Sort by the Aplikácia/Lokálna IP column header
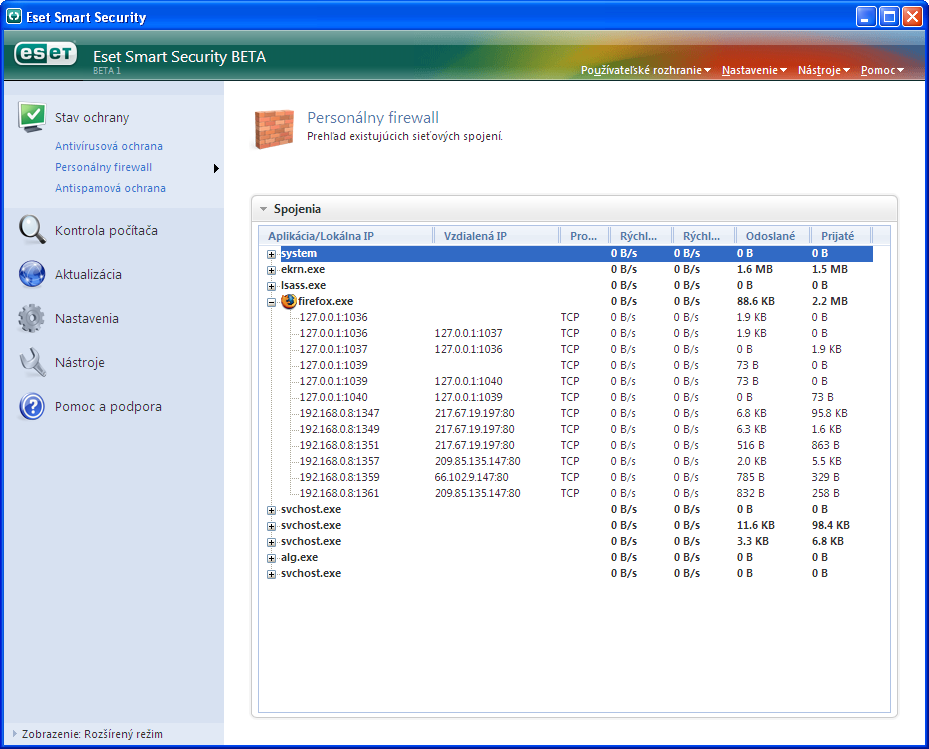Viewport: 929px width, 749px height. (x=347, y=236)
